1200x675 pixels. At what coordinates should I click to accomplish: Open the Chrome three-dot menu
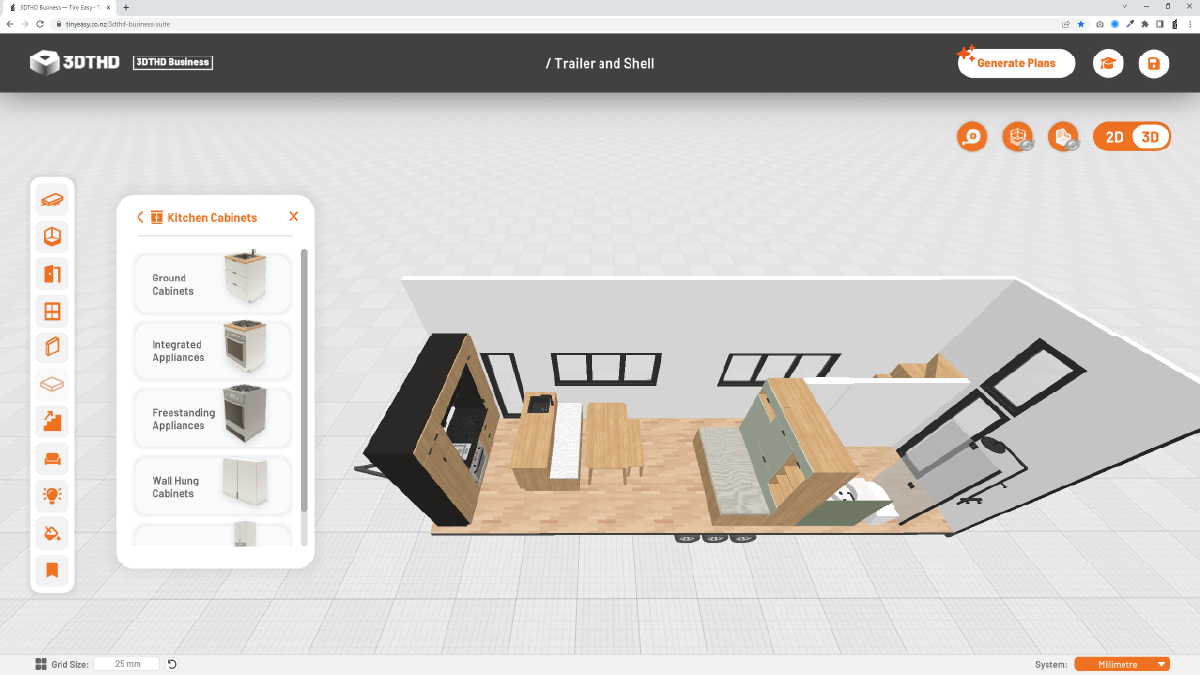click(x=1189, y=24)
